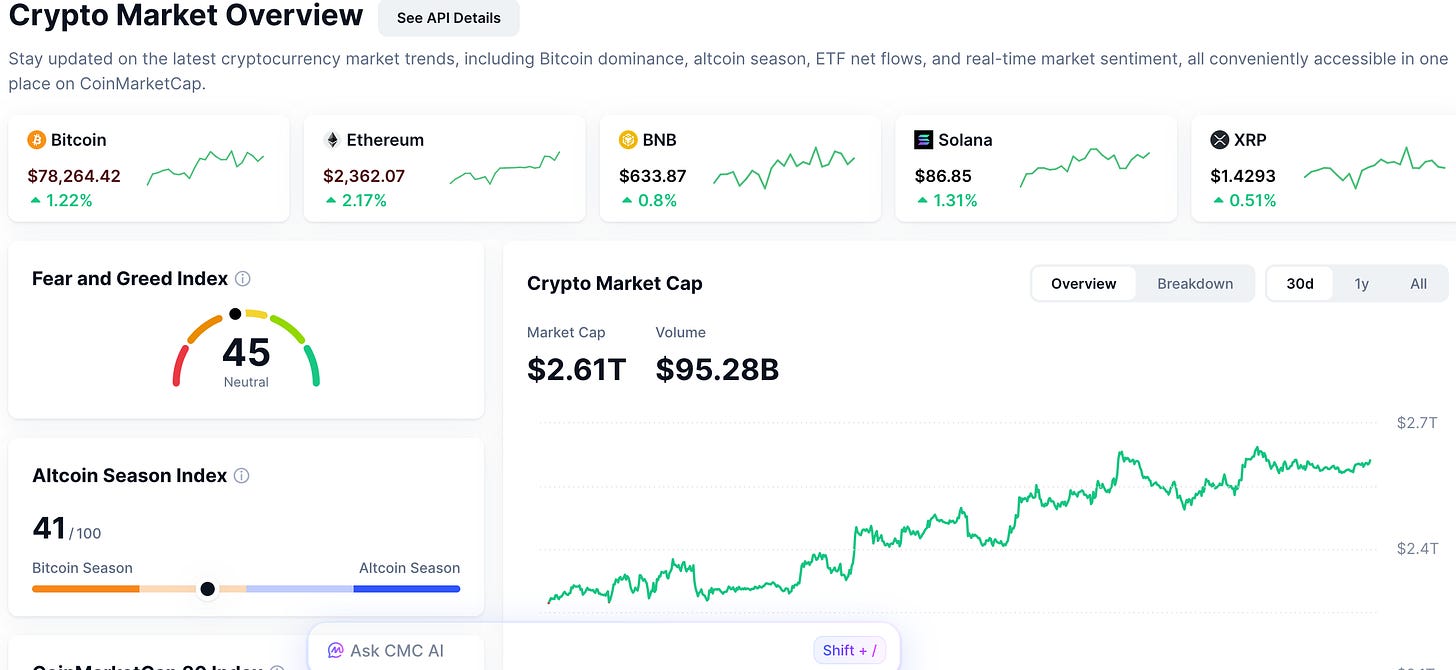This screenshot has width=1456, height=670.
Task: Click the CMC AI sparkle icon
Action: point(336,651)
